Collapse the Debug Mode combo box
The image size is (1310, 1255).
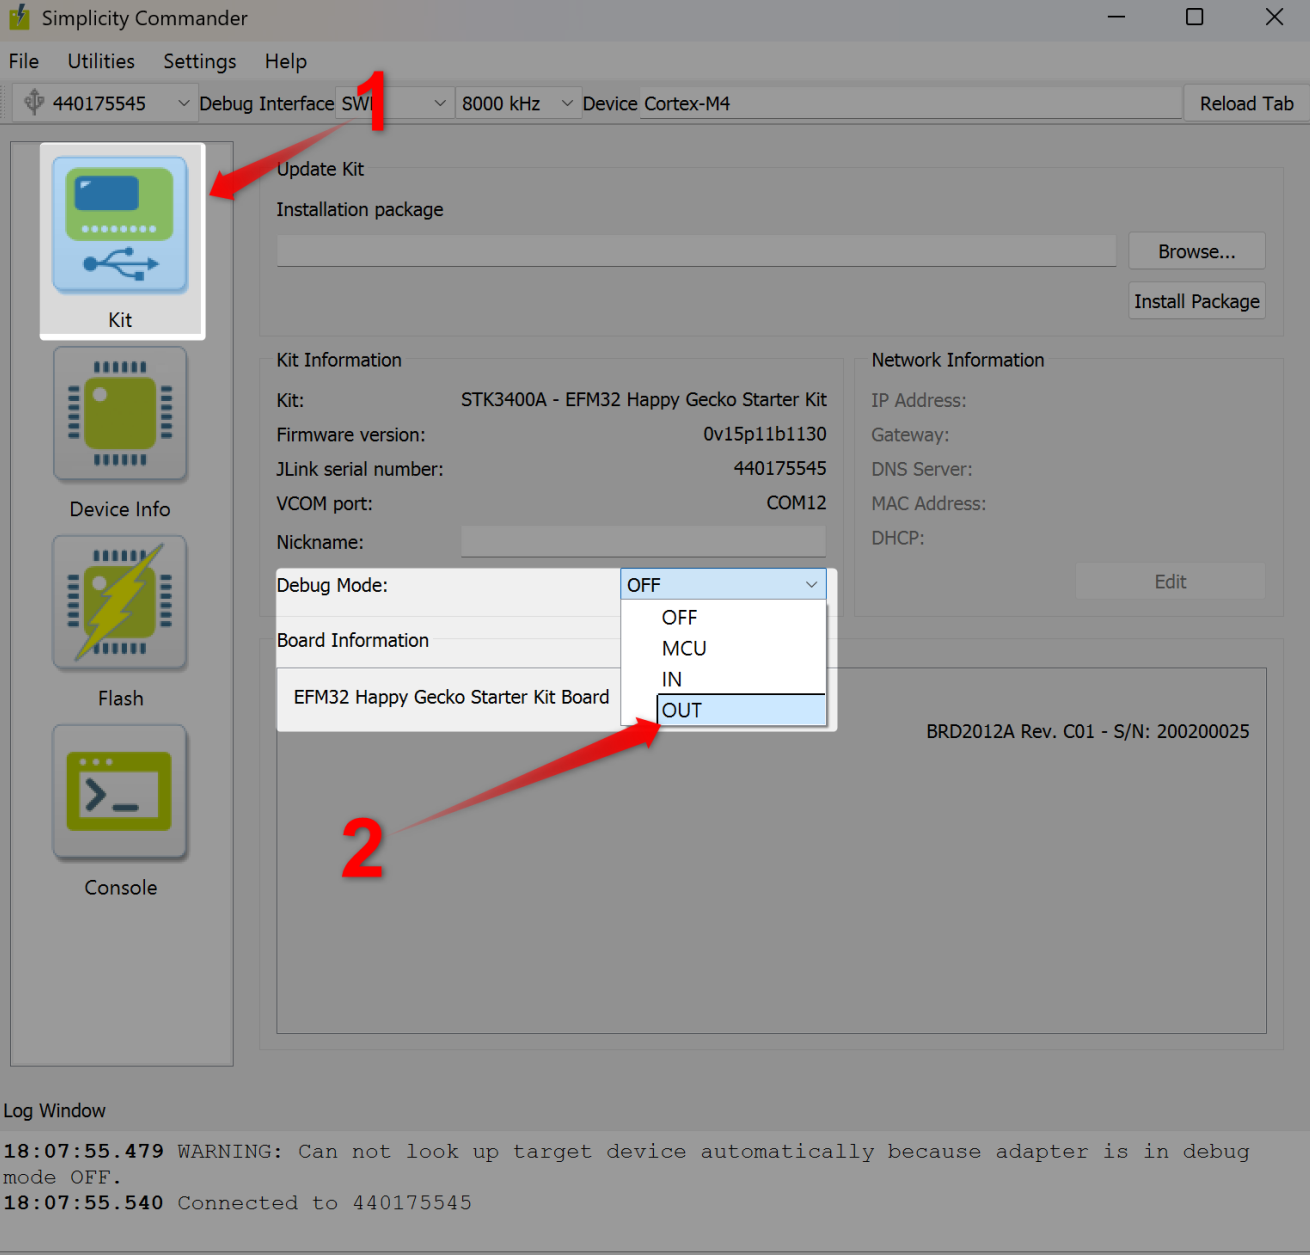723,585
